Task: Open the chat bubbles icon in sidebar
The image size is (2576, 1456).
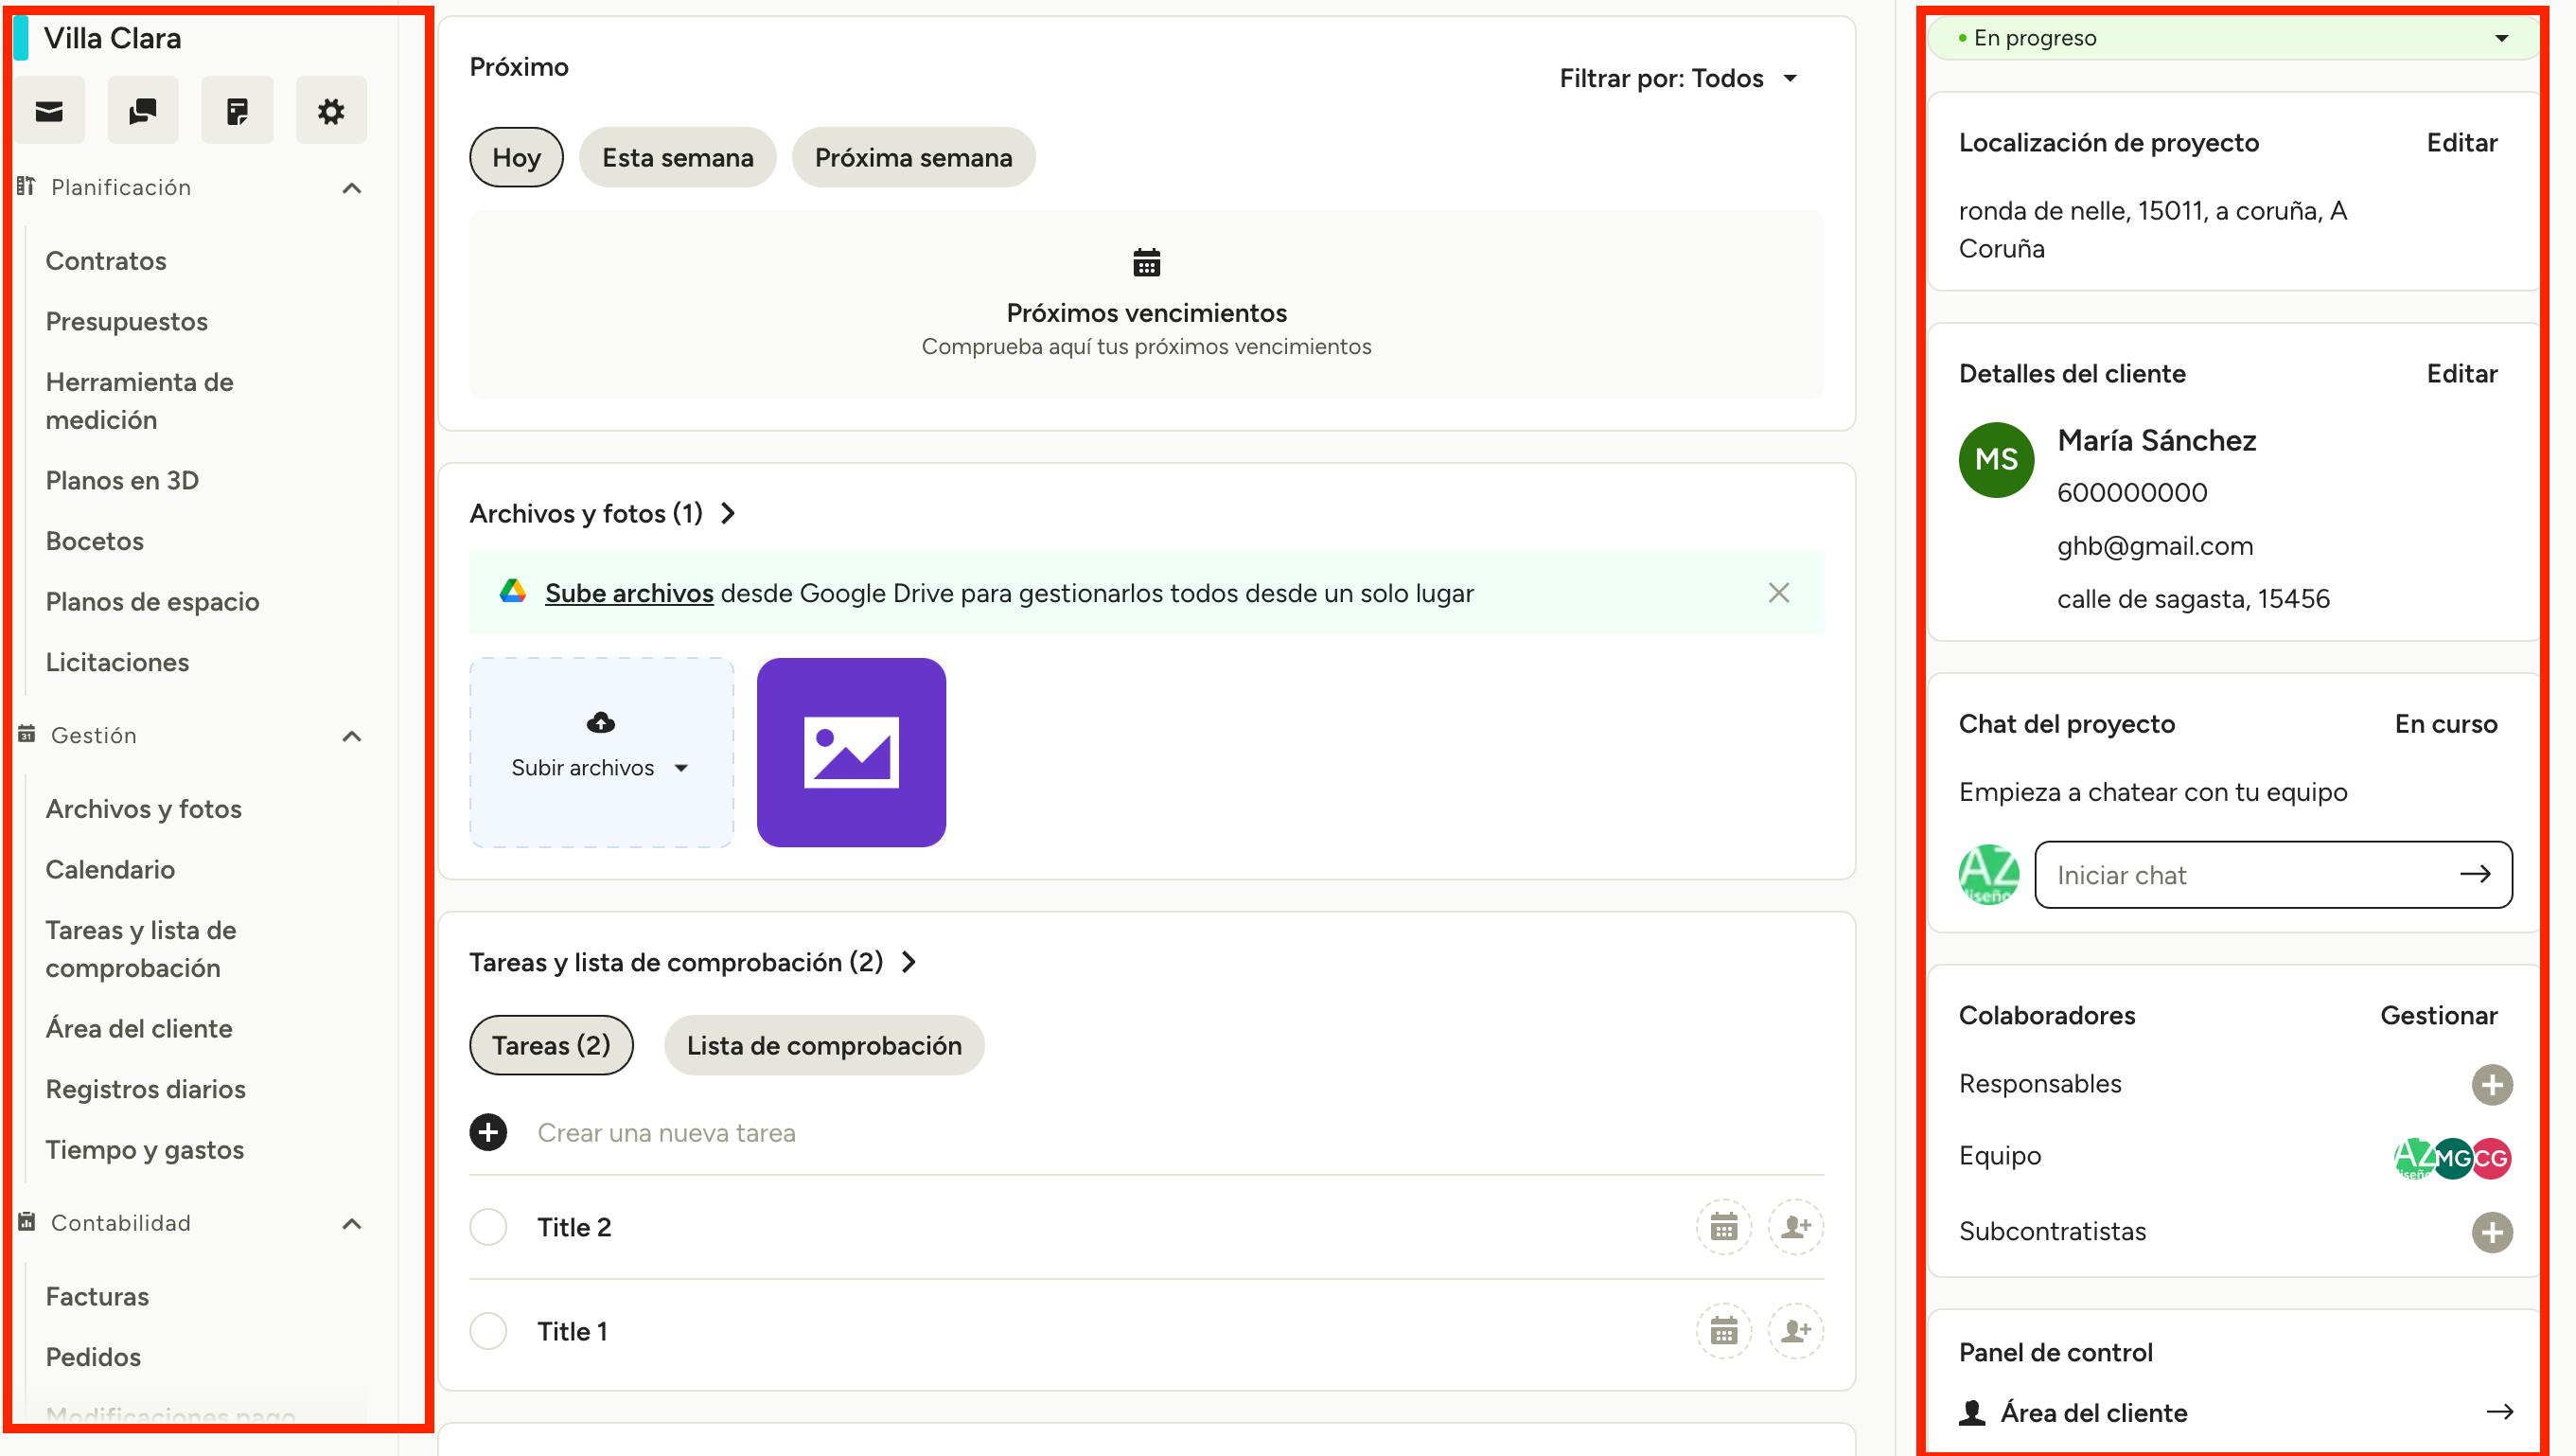Action: (143, 110)
